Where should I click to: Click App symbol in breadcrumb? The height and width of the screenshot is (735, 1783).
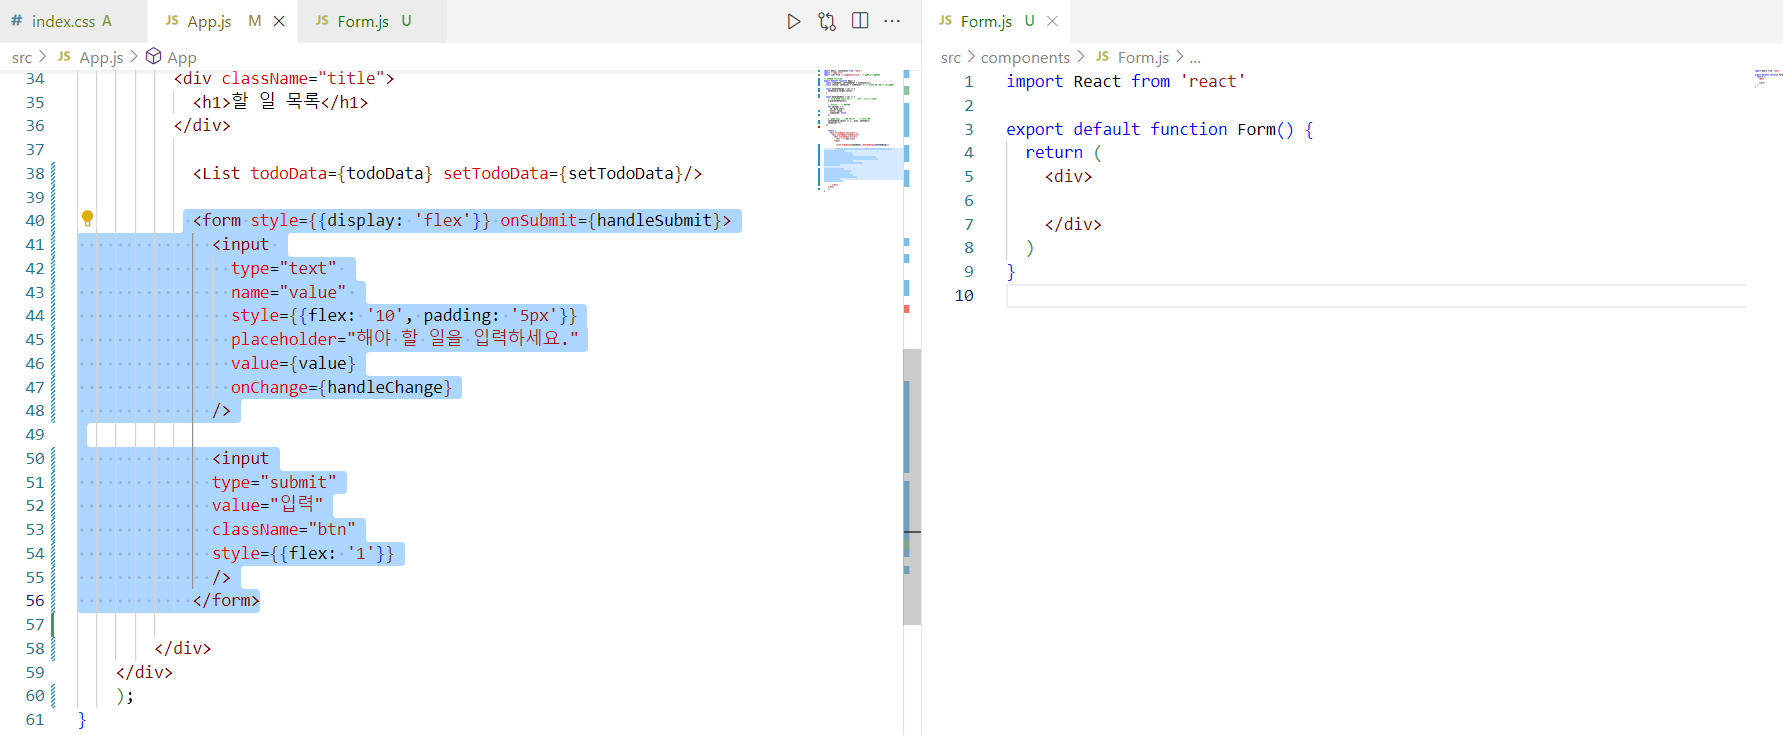[182, 57]
